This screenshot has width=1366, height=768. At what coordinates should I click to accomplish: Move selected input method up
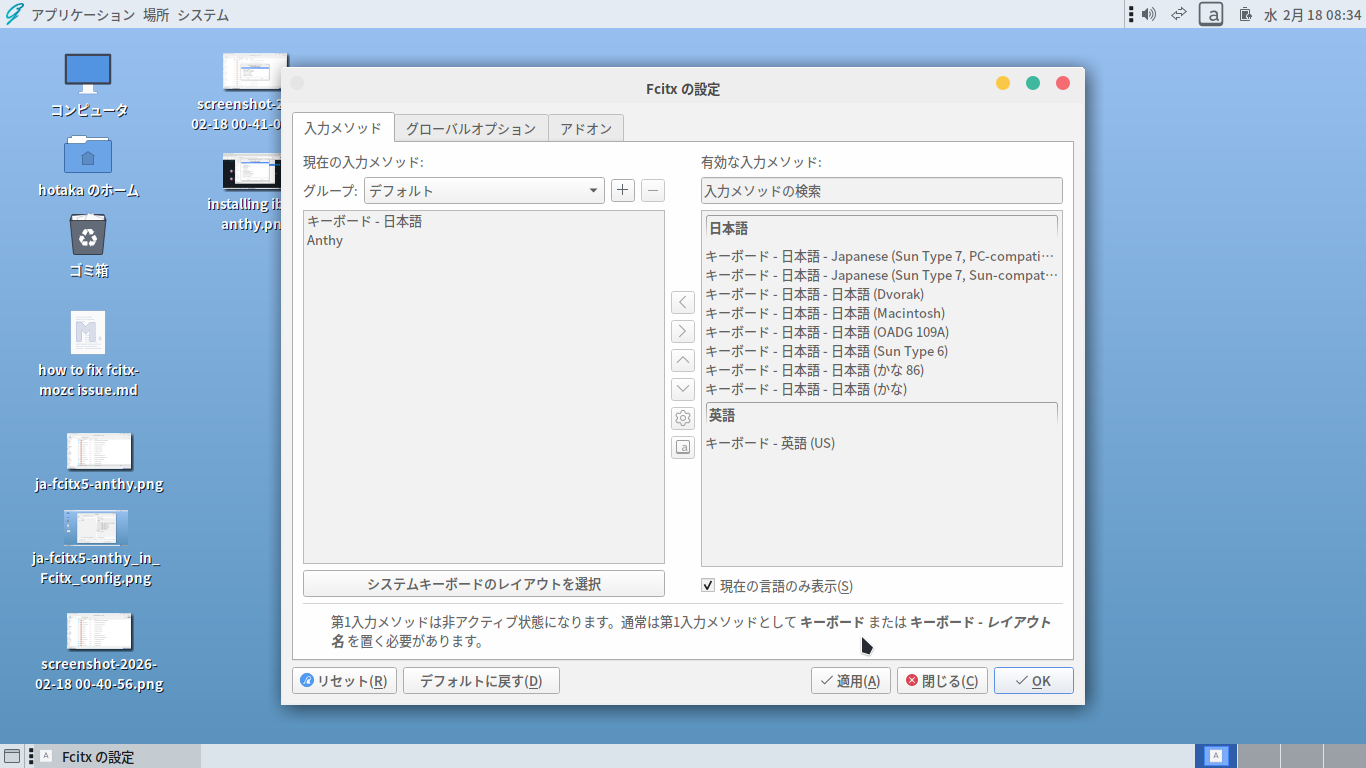(683, 360)
